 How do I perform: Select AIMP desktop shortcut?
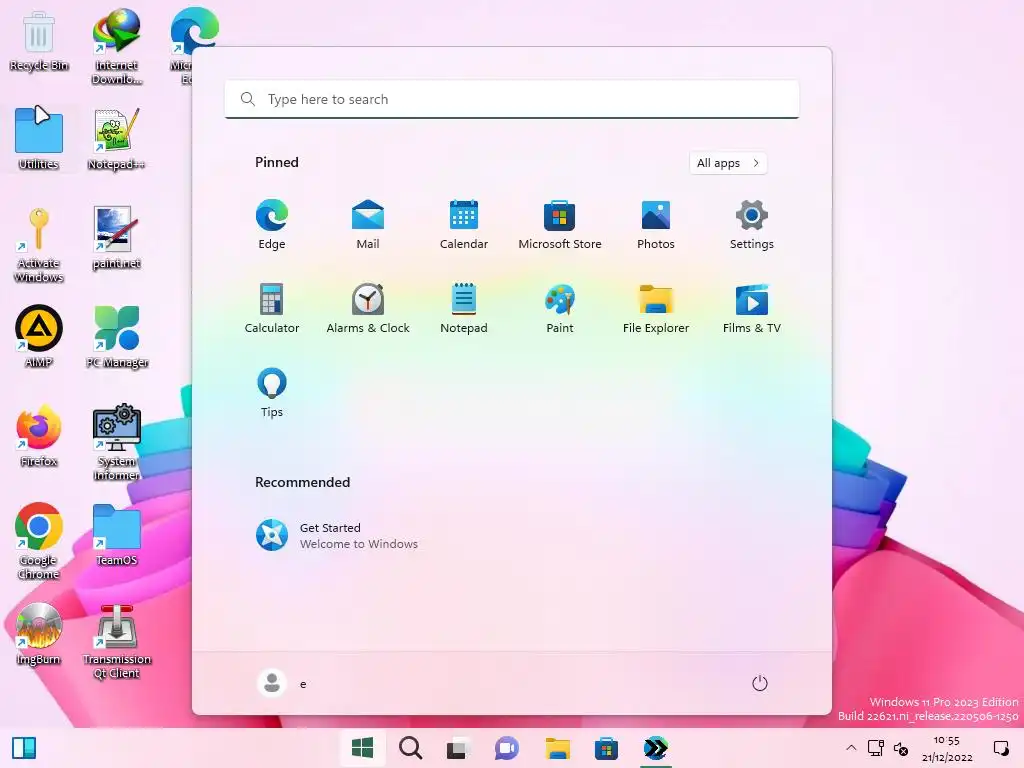[x=39, y=336]
